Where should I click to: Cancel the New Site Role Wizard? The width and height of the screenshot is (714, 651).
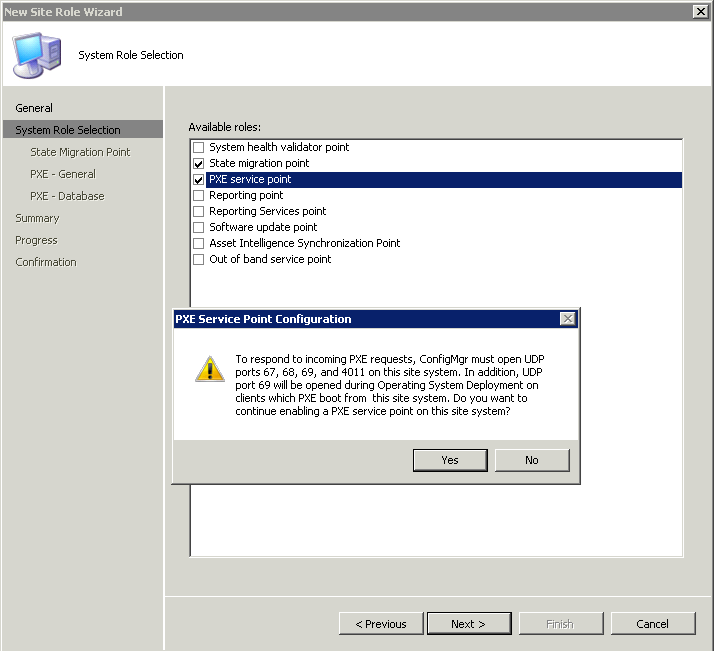pos(653,624)
